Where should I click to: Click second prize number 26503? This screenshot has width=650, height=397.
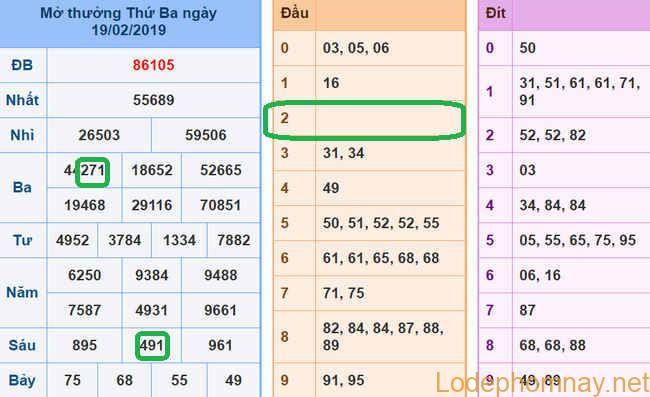[x=99, y=135]
